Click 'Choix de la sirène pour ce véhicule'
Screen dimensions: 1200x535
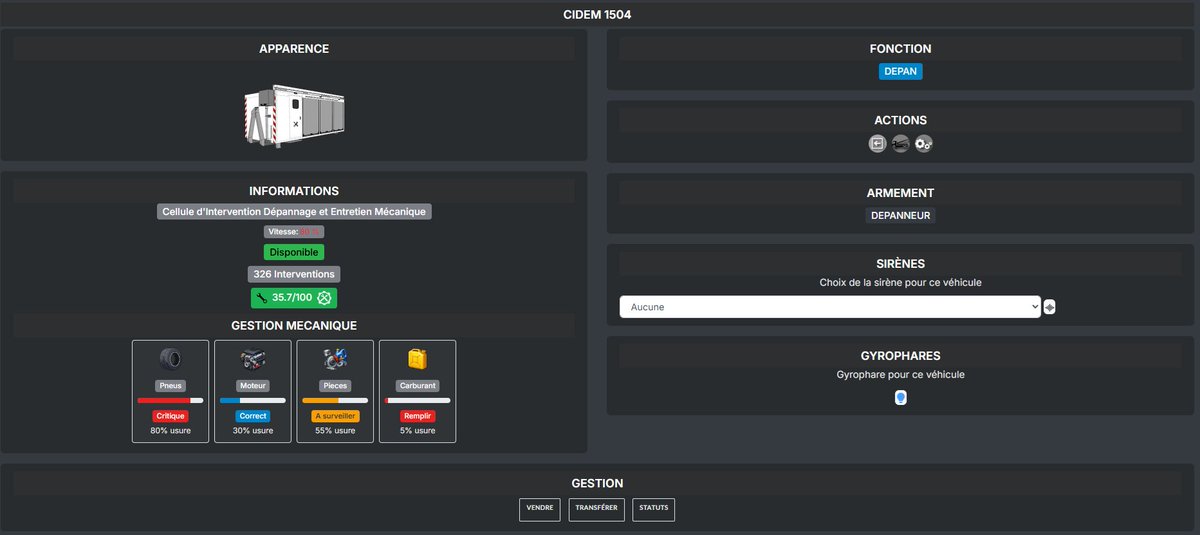pos(900,283)
